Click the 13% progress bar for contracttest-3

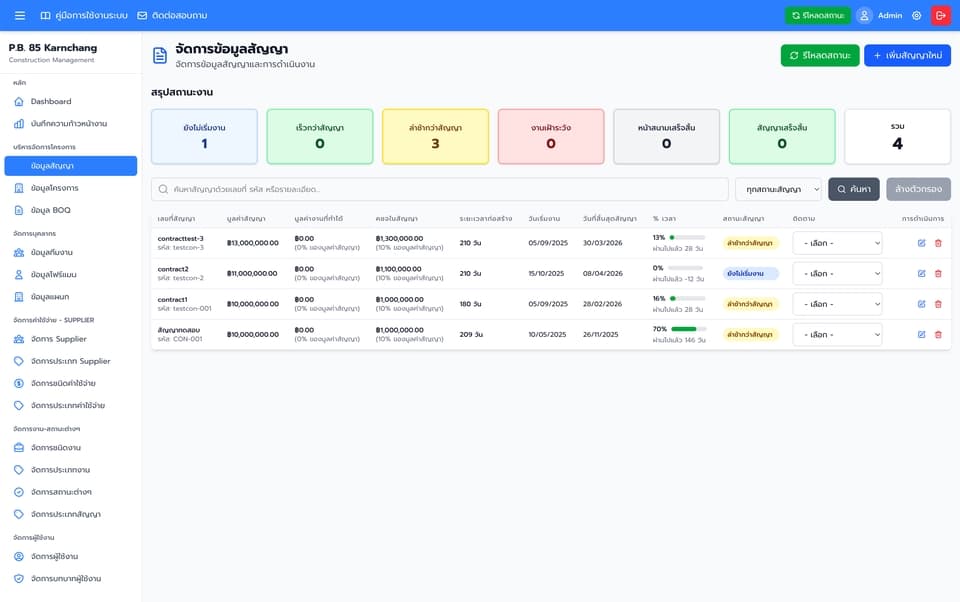pos(687,237)
